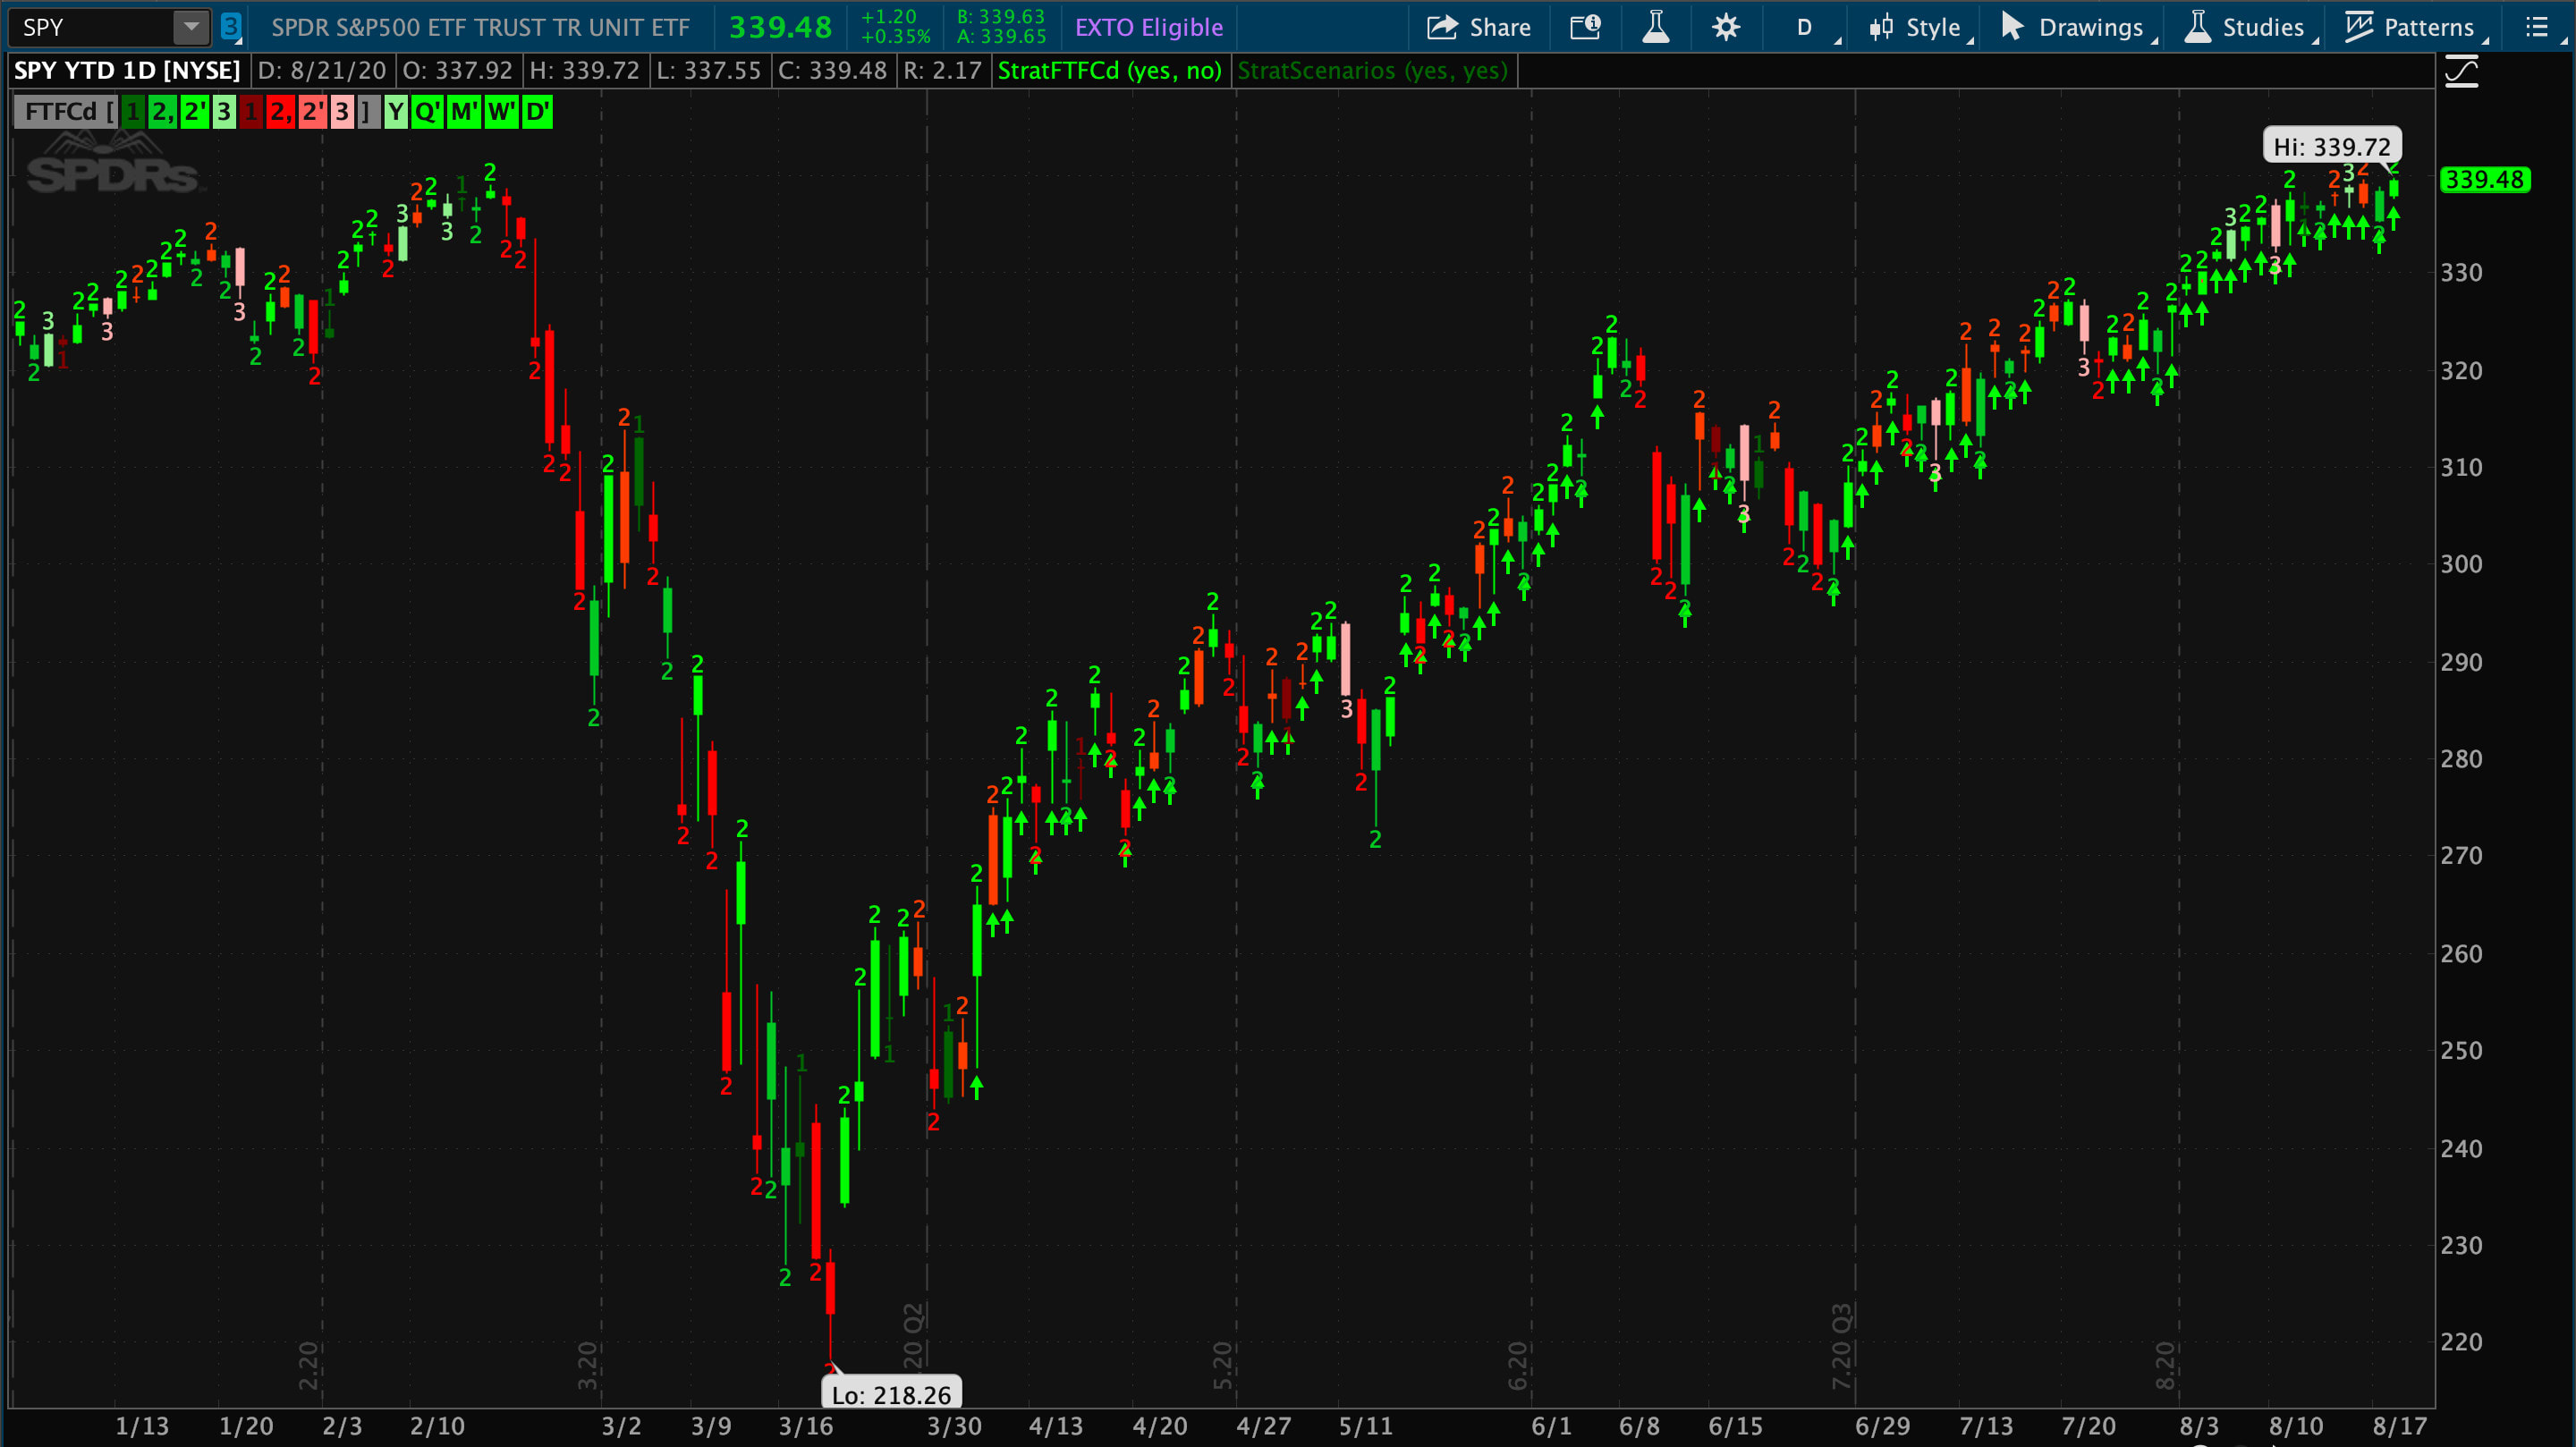This screenshot has height=1447, width=2576.
Task: Click the 220 level on price axis
Action: point(2461,1342)
